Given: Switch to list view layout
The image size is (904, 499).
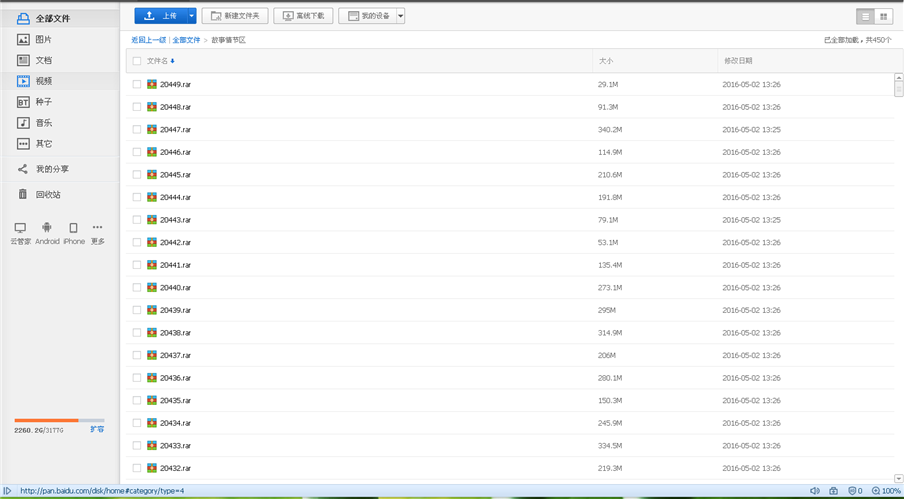Looking at the screenshot, I should point(866,16).
